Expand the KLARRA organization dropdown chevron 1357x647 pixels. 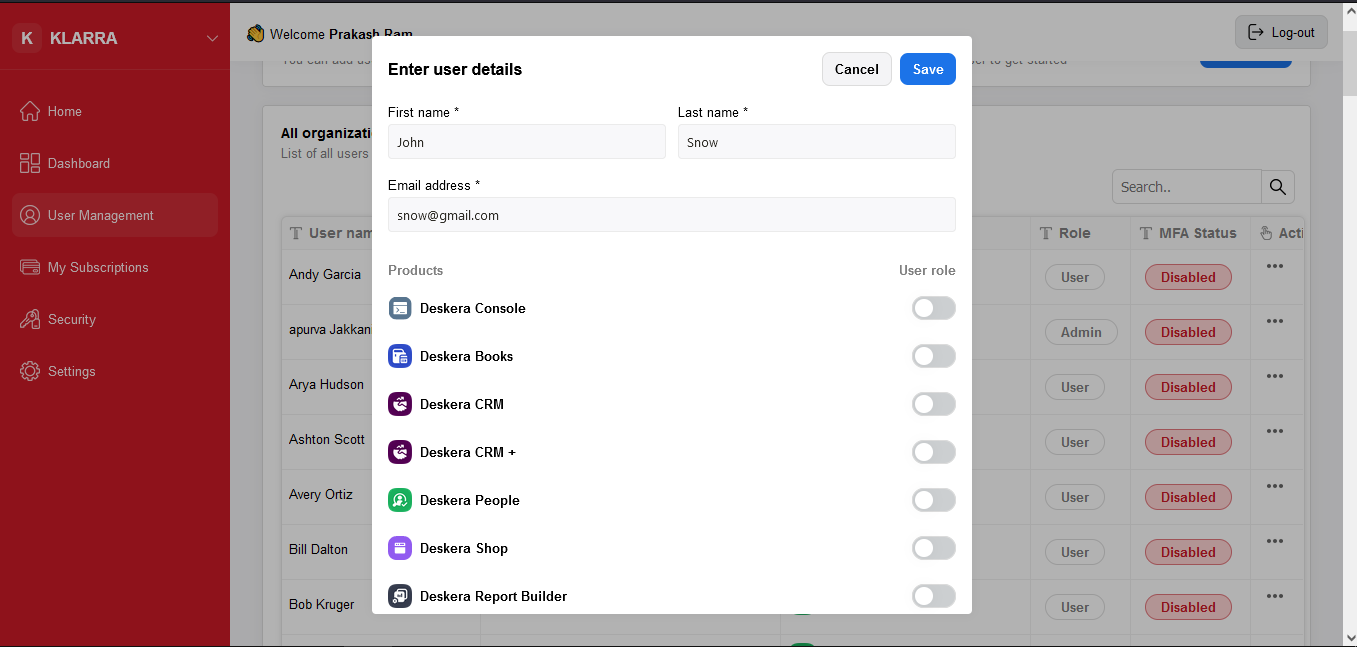click(212, 38)
